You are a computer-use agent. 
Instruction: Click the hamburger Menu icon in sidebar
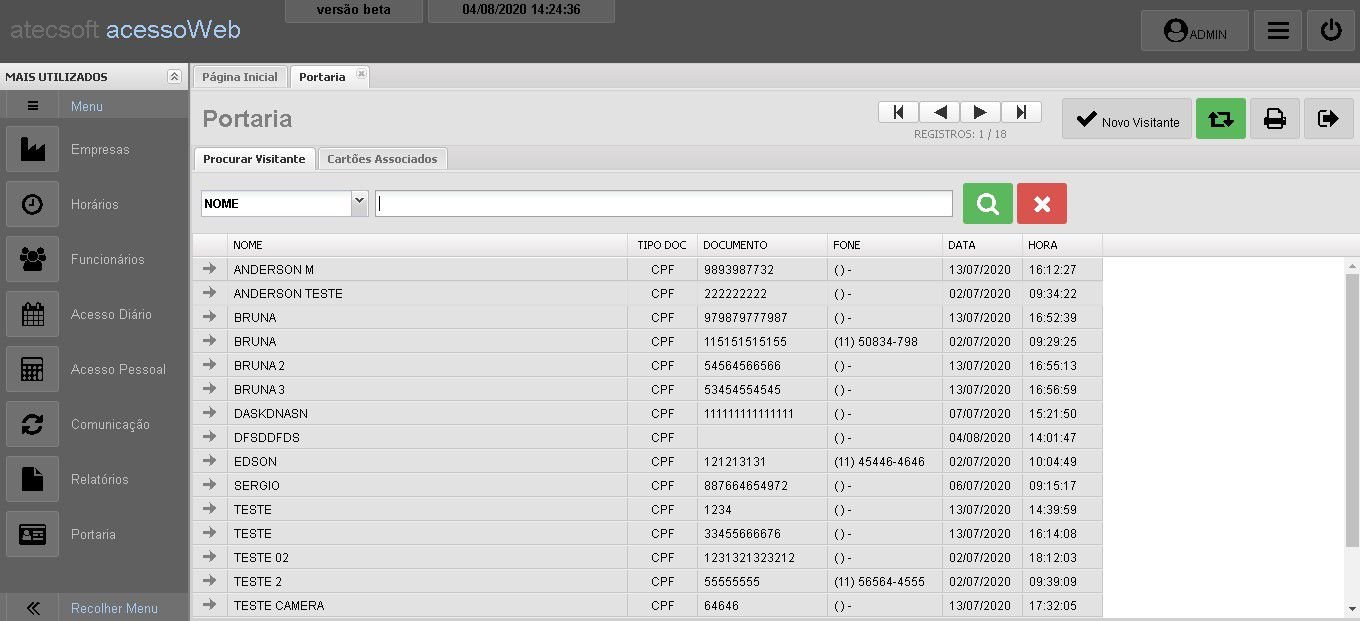(x=33, y=106)
